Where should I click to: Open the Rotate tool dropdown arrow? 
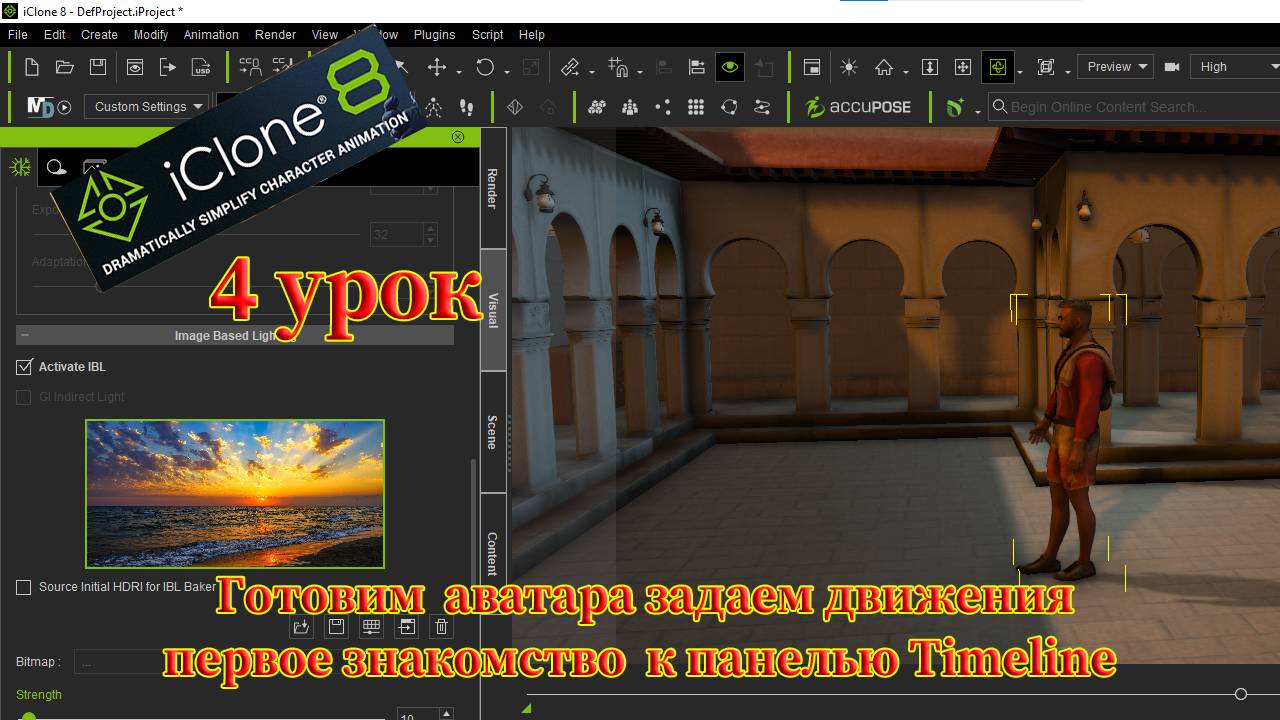(507, 71)
